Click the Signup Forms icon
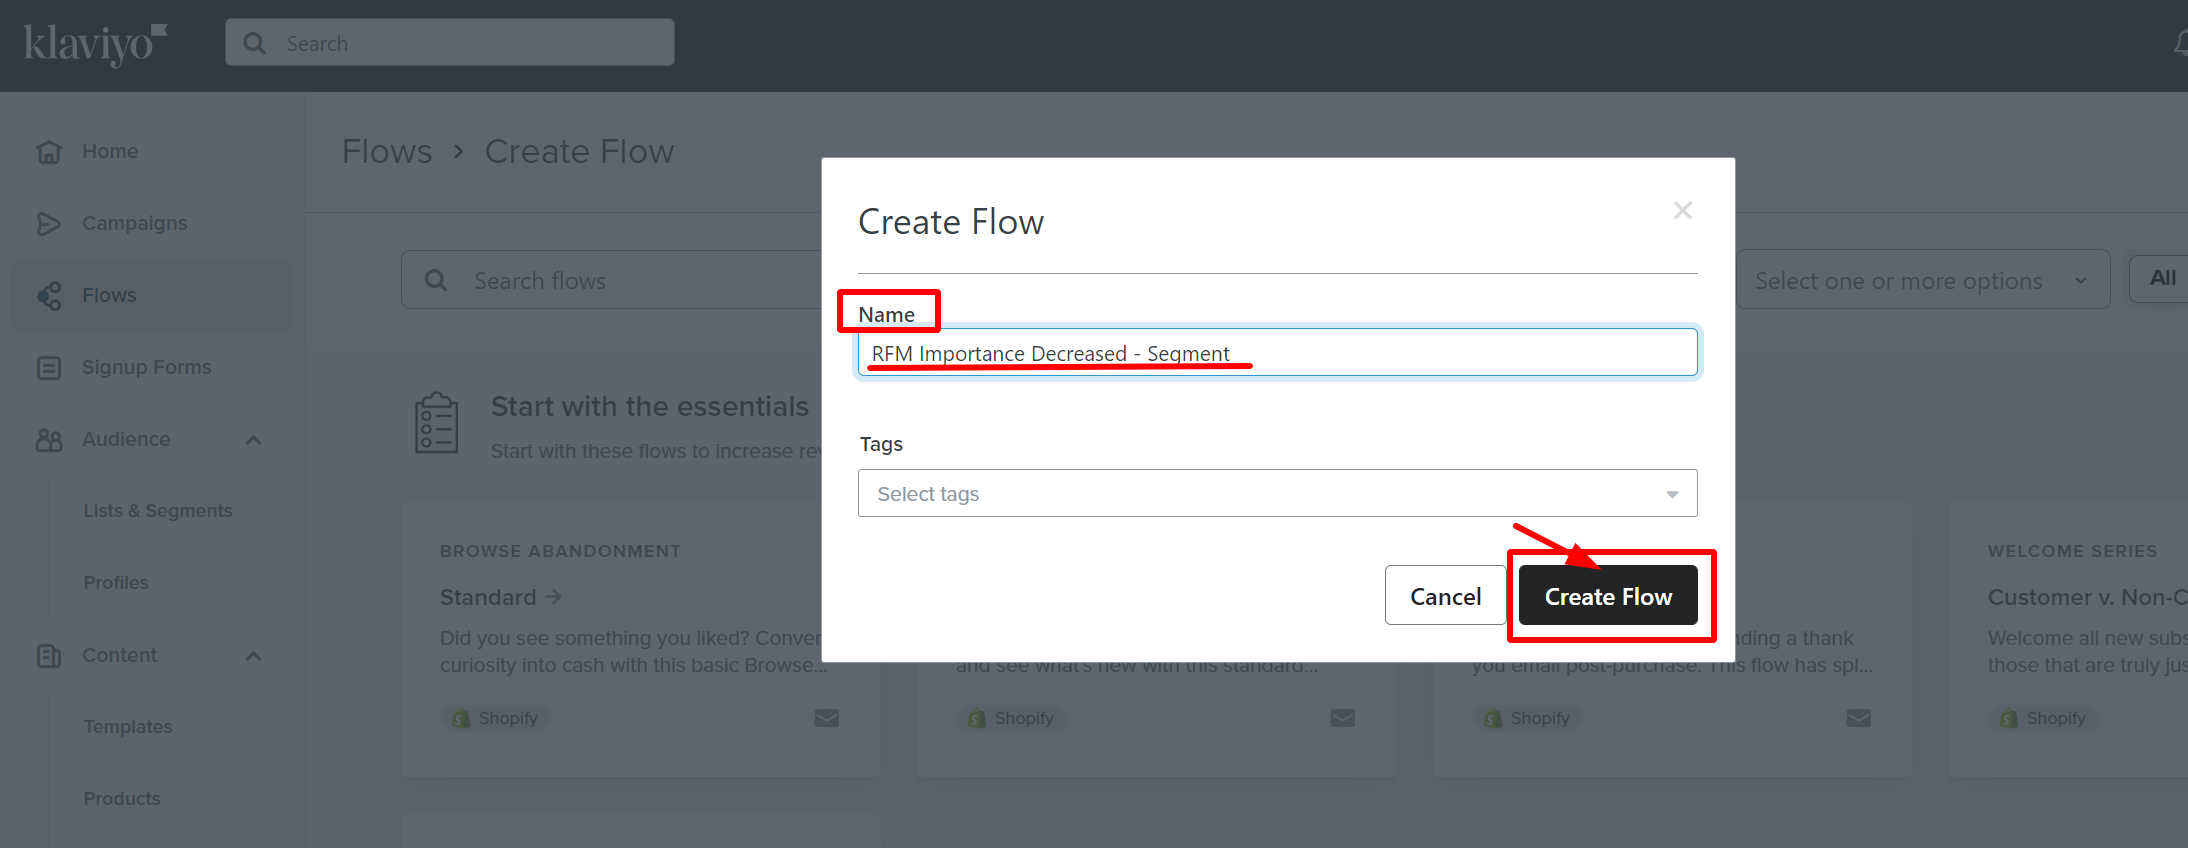 click(49, 368)
